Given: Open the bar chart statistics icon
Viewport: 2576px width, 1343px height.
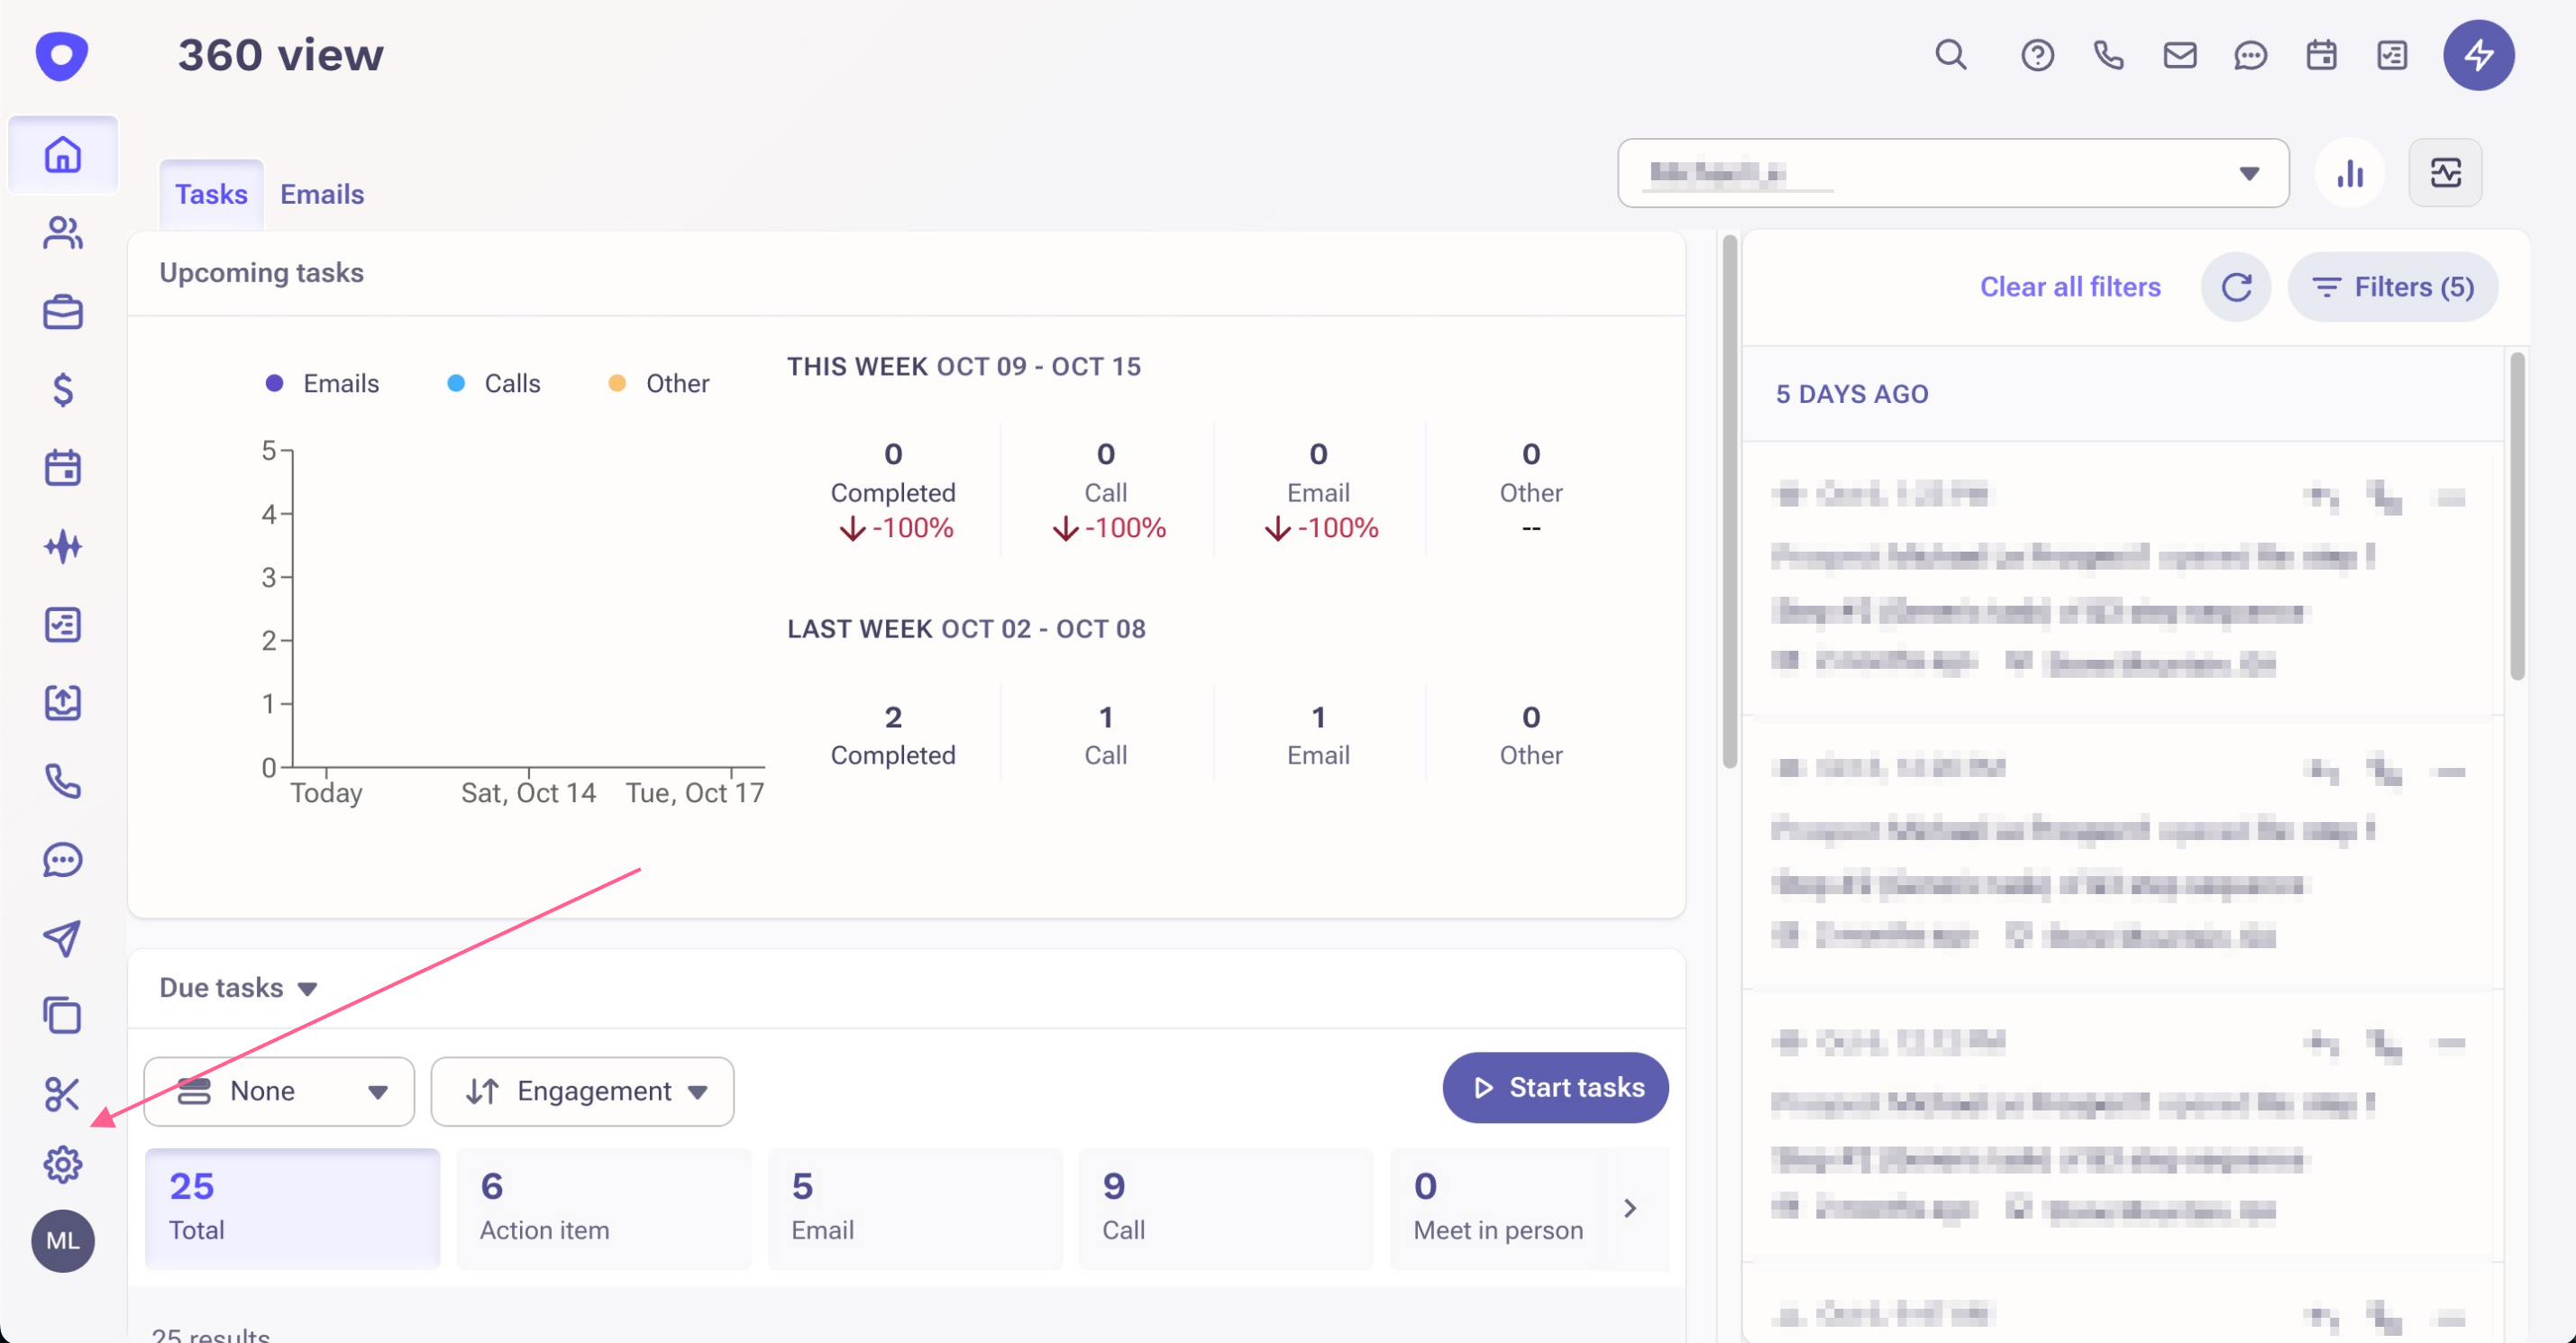Looking at the screenshot, I should (x=2350, y=174).
